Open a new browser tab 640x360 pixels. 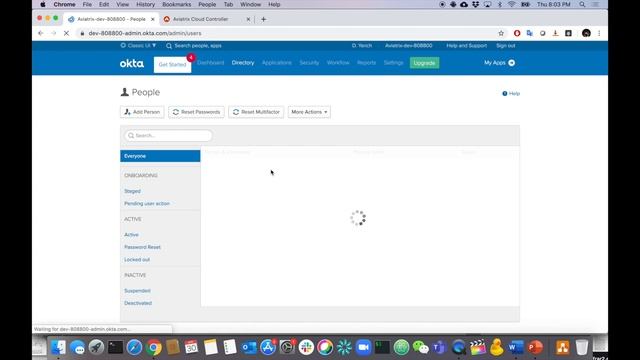point(264,19)
